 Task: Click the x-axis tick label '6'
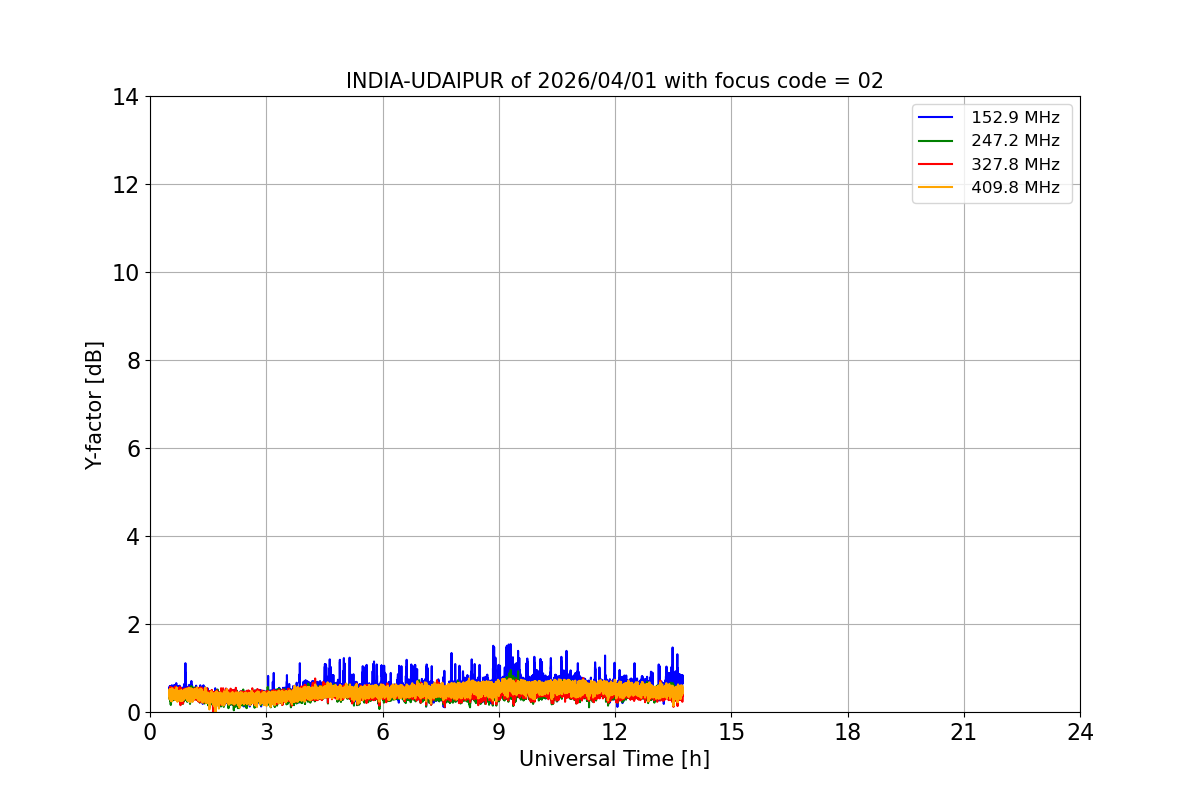[x=382, y=732]
